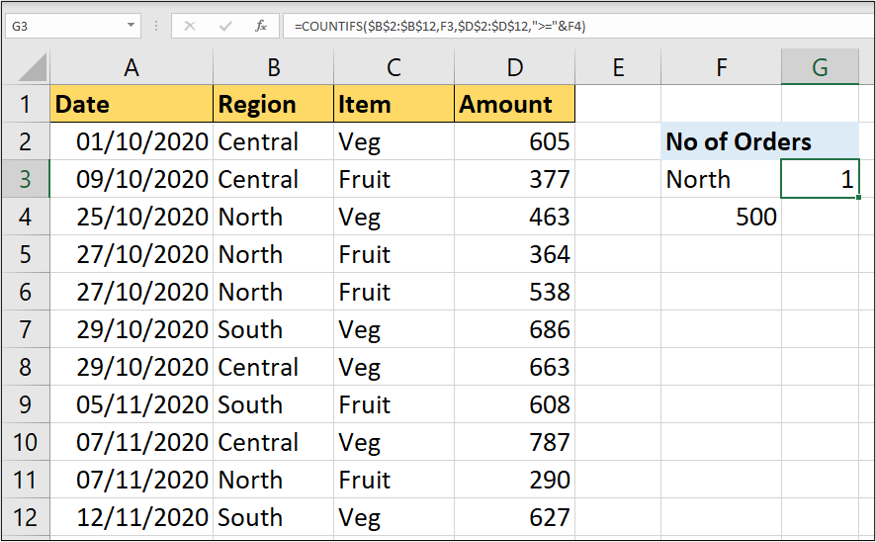
Task: Click date cell 01/10/2020
Action: 131,141
